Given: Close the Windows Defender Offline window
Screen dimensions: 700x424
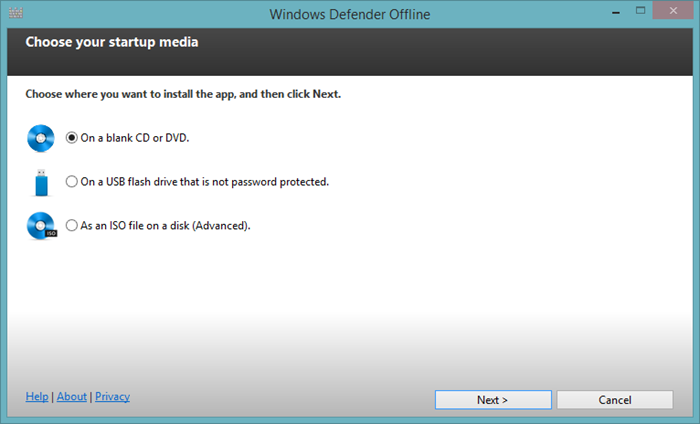Looking at the screenshot, I should point(673,11).
